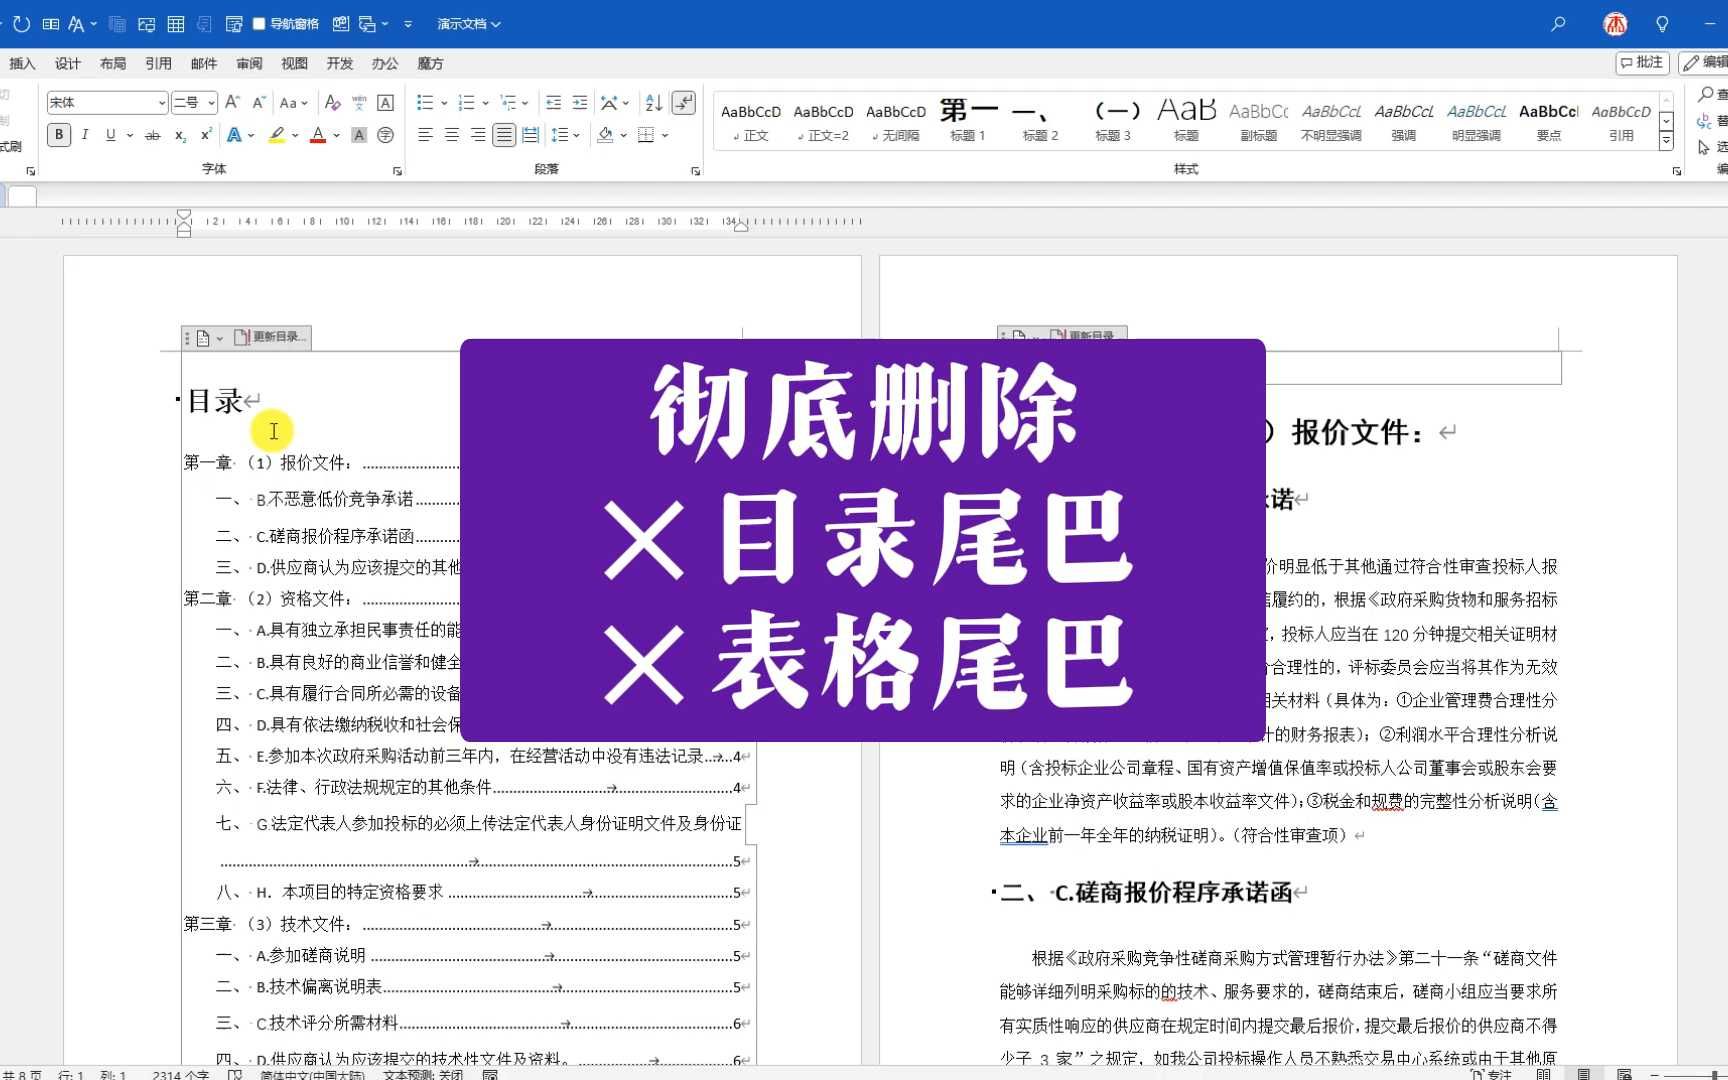Click the text effects blue A icon
The width and height of the screenshot is (1728, 1080).
234,134
